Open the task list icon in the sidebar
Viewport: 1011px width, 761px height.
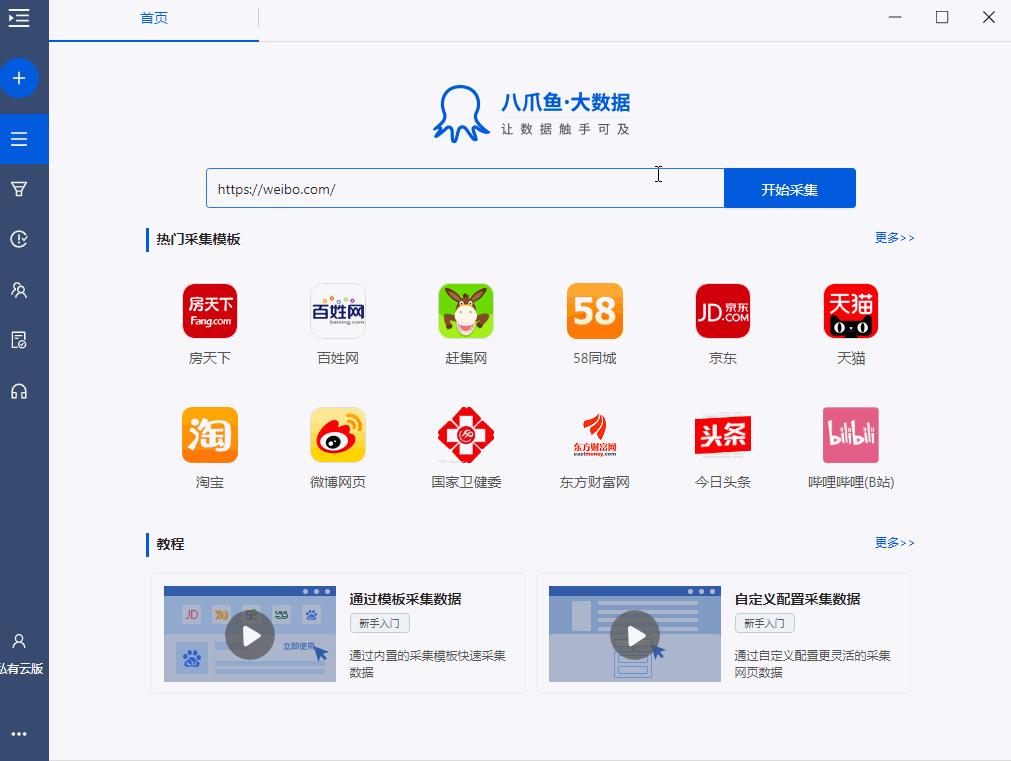(19, 139)
